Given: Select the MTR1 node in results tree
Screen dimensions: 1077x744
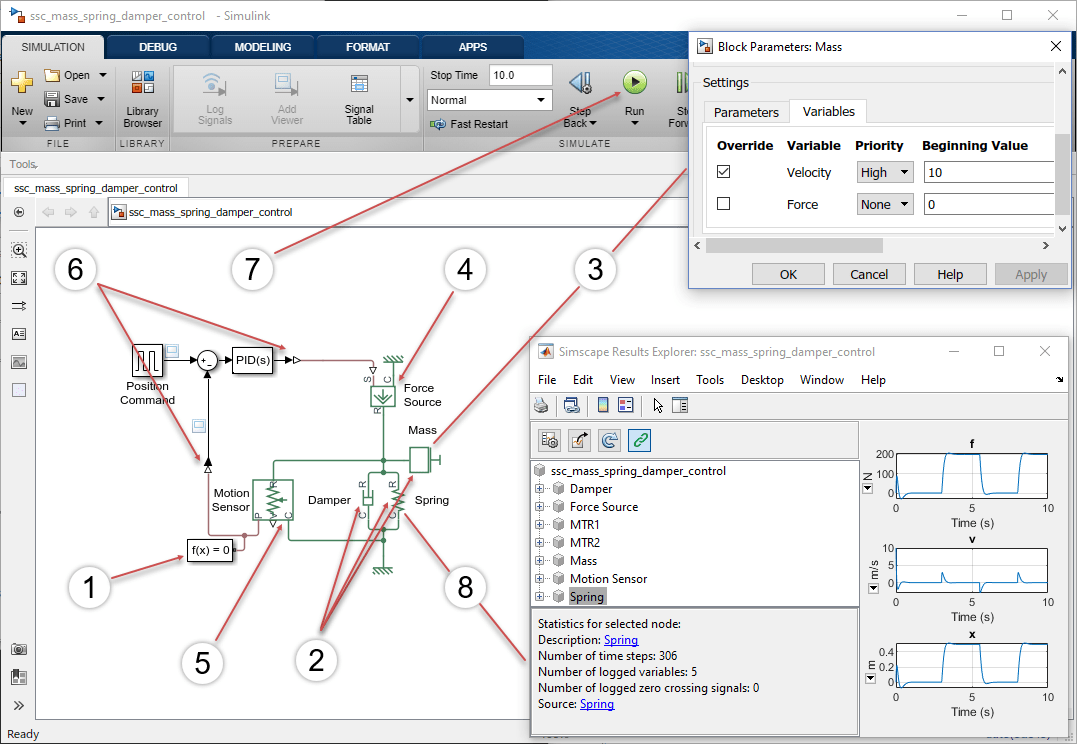Looking at the screenshot, I should pyautogui.click(x=584, y=525).
